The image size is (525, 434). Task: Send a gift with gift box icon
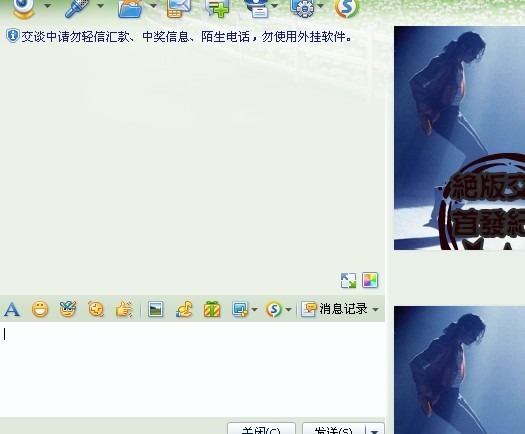(212, 309)
